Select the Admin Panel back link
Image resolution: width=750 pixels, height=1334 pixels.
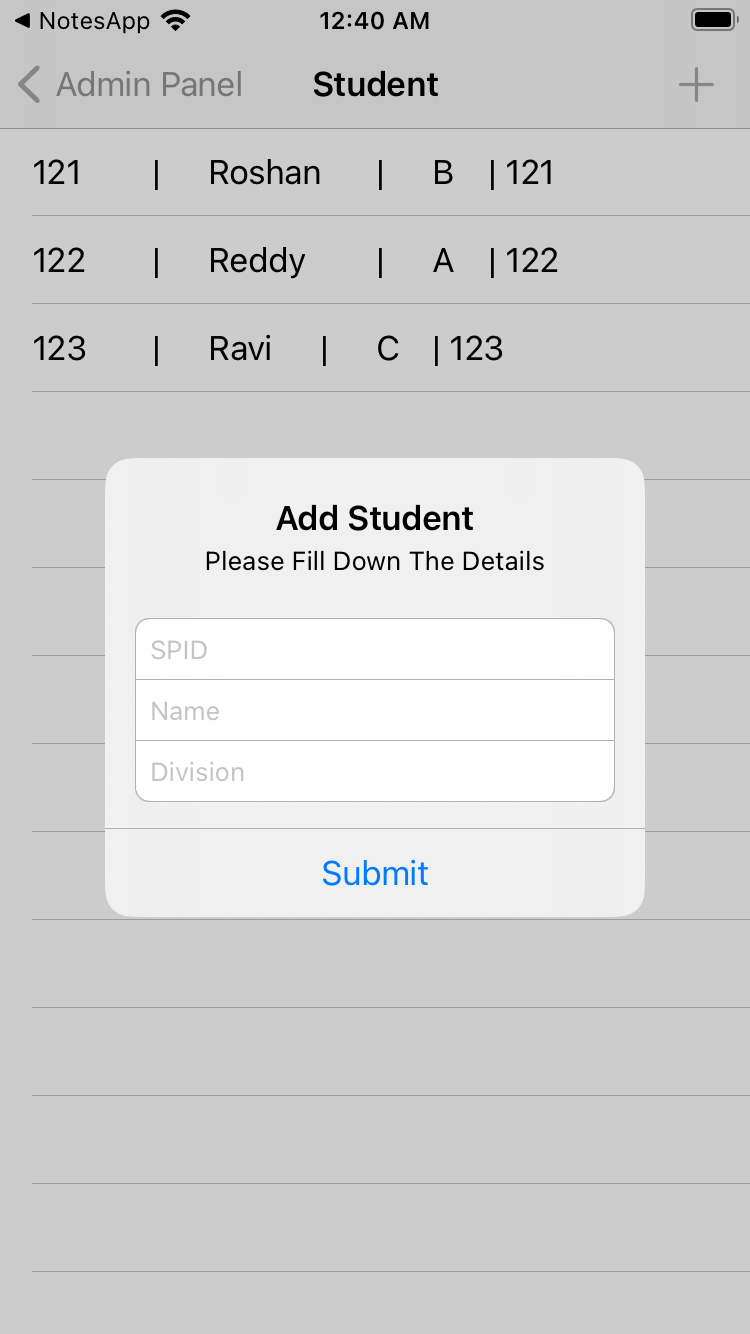pyautogui.click(x=148, y=85)
